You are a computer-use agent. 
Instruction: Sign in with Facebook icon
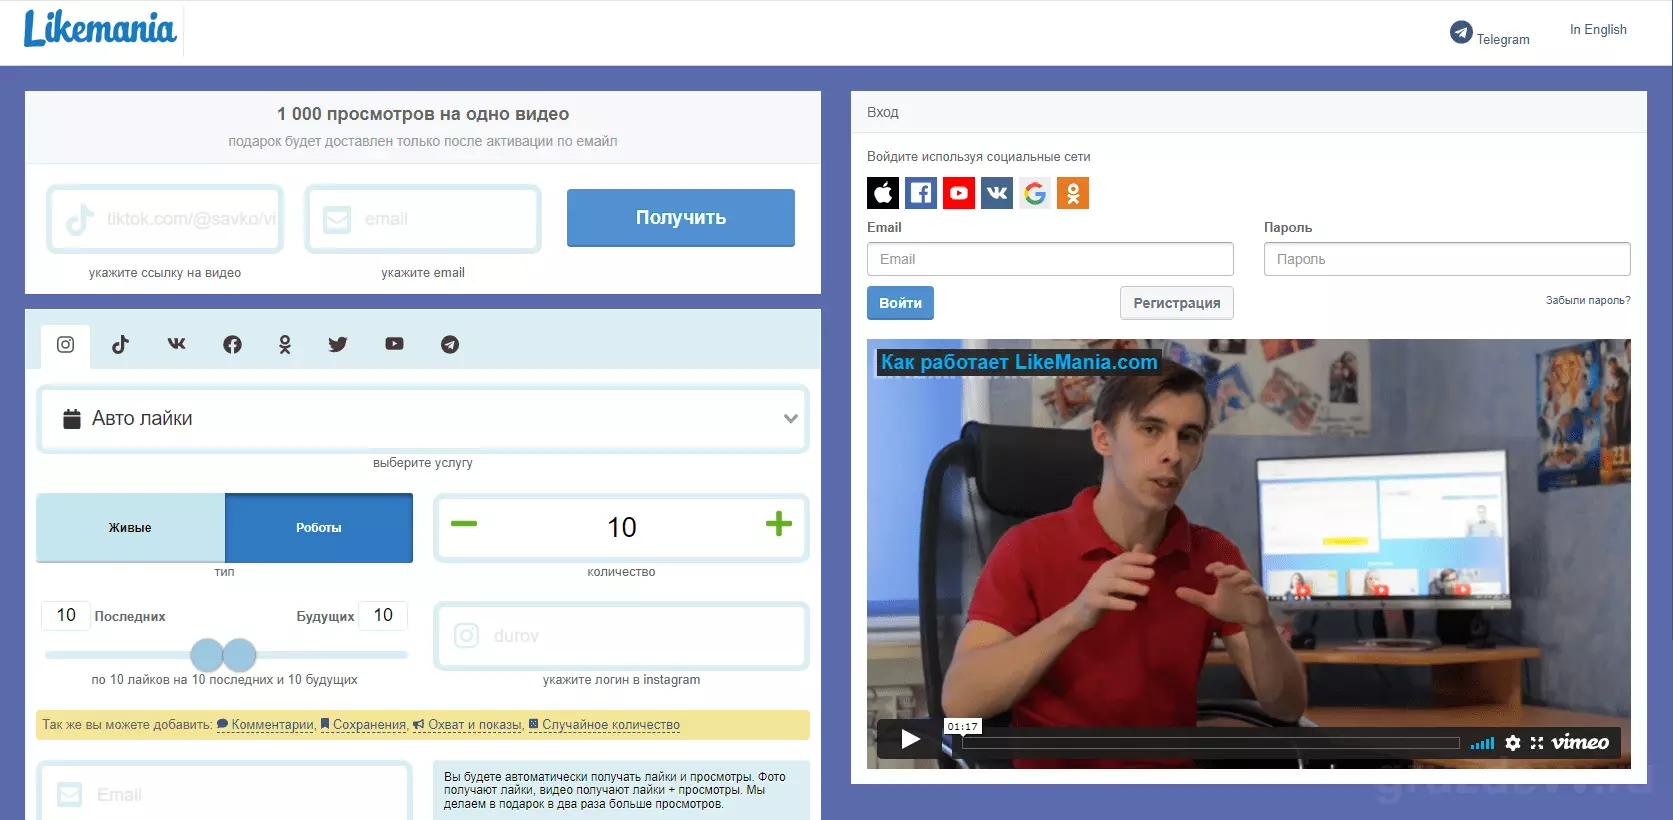[921, 193]
